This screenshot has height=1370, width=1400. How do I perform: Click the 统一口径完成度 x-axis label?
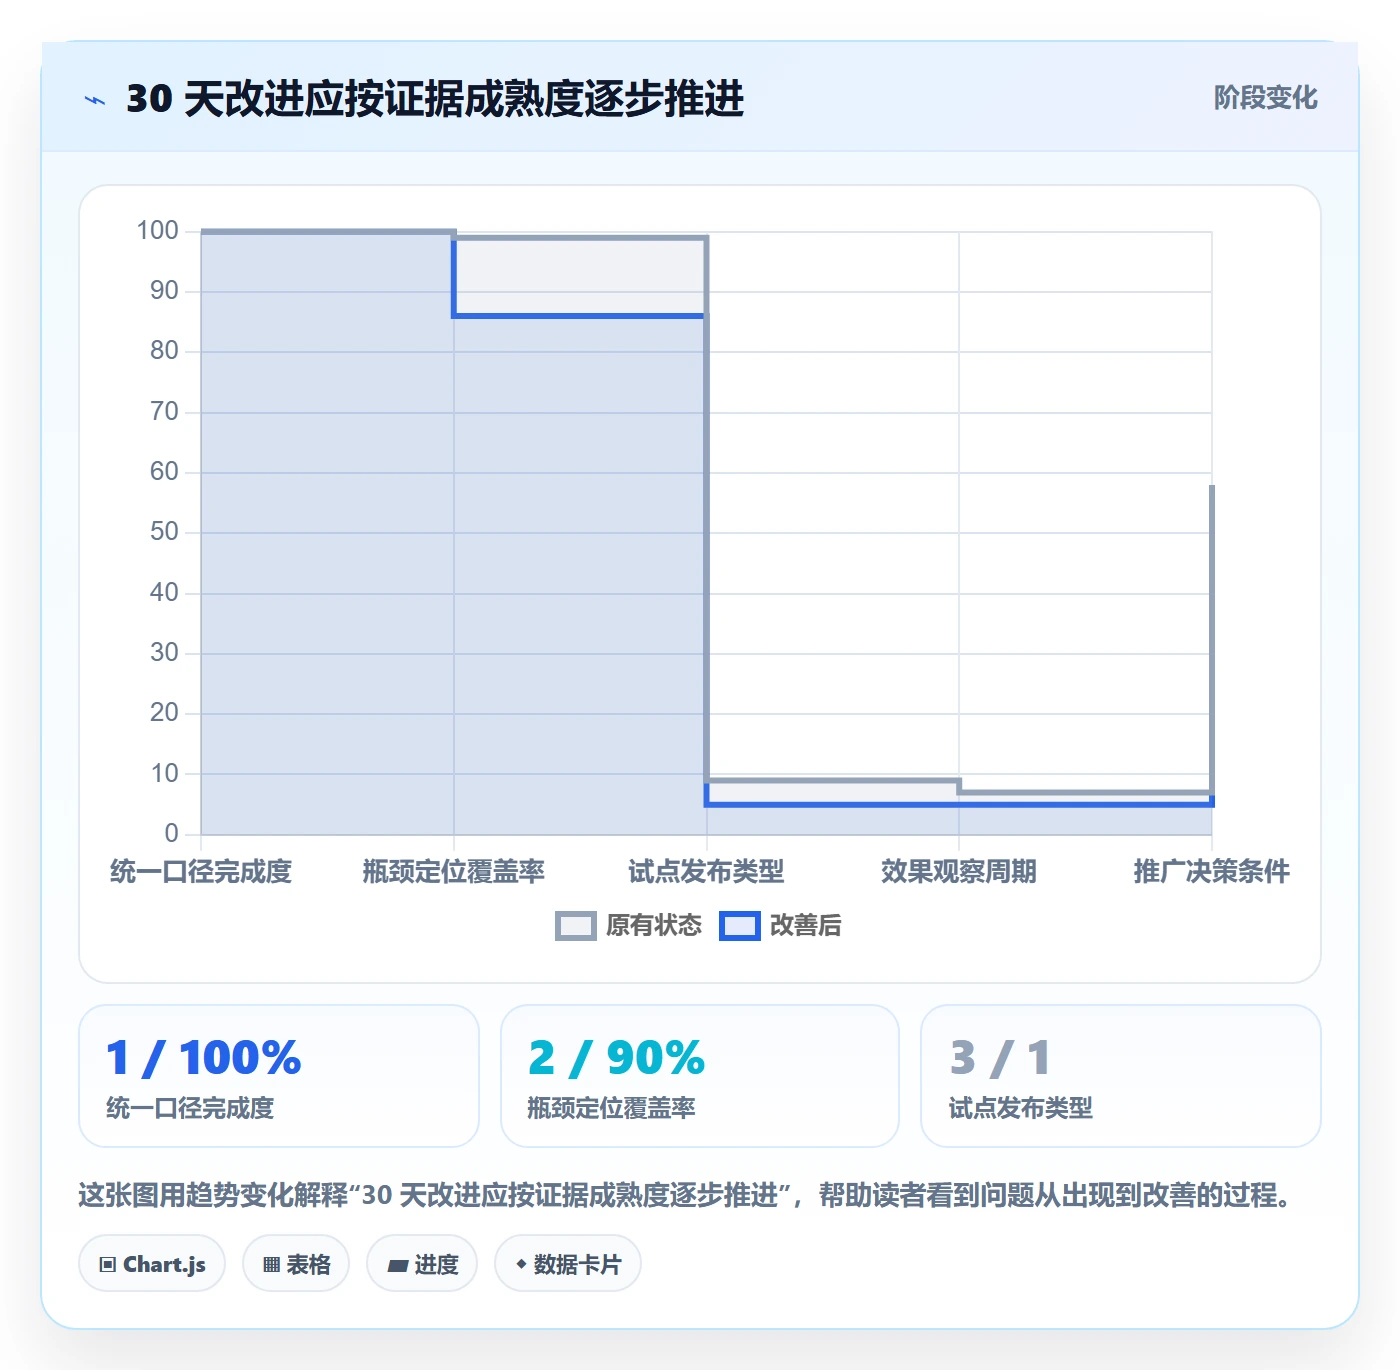pyautogui.click(x=201, y=872)
